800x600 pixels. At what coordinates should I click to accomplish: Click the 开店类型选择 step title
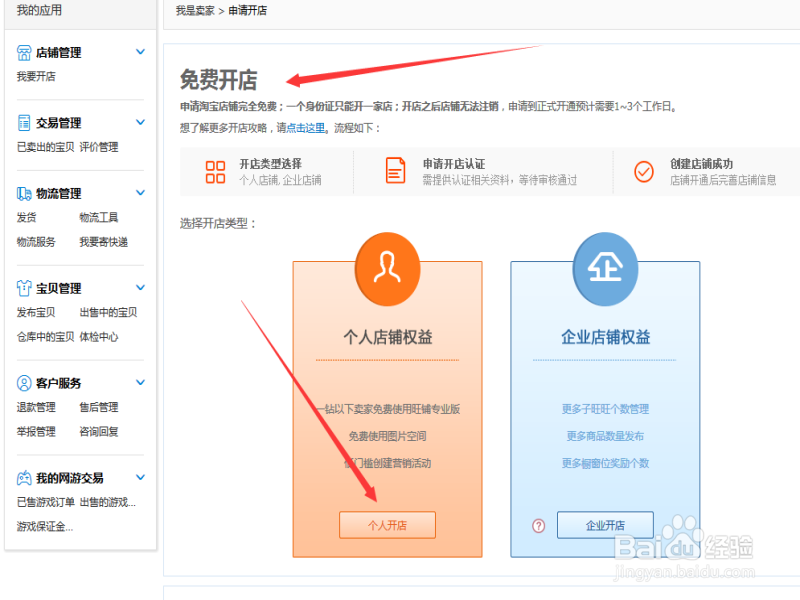270,164
